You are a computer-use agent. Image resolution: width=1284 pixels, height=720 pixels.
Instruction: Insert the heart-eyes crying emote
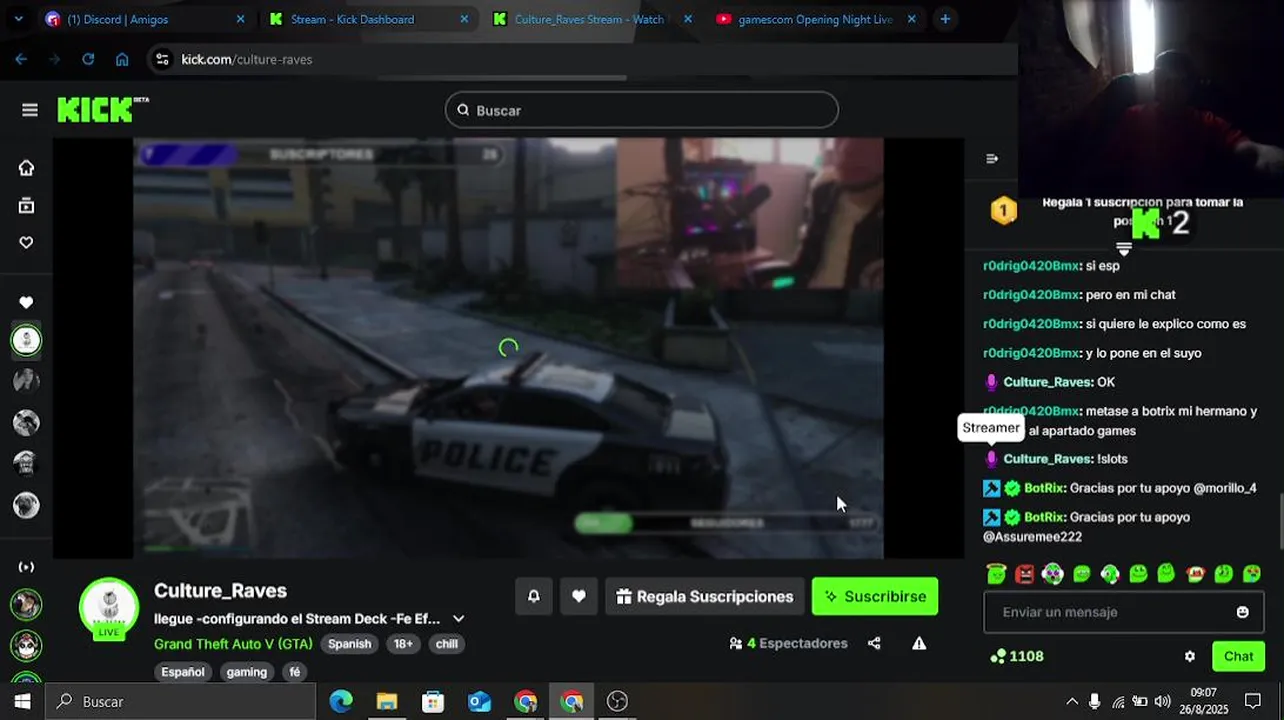[x=1251, y=573]
